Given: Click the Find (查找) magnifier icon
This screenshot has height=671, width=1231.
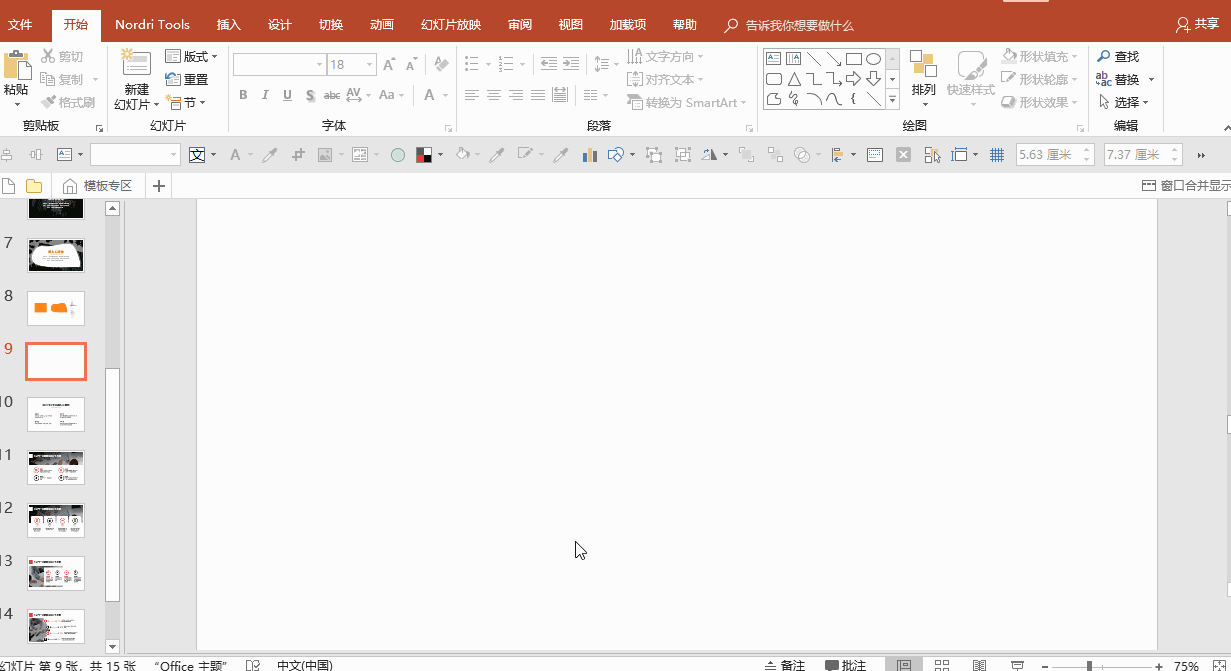Looking at the screenshot, I should point(1104,57).
